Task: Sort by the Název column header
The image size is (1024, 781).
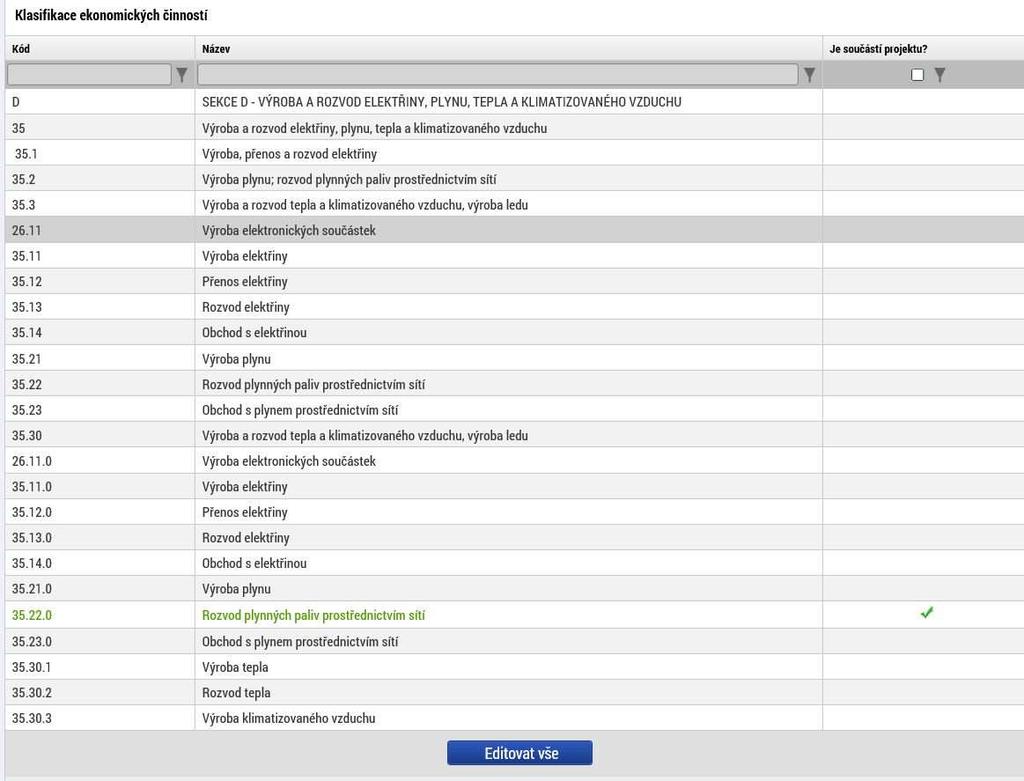Action: [x=216, y=49]
